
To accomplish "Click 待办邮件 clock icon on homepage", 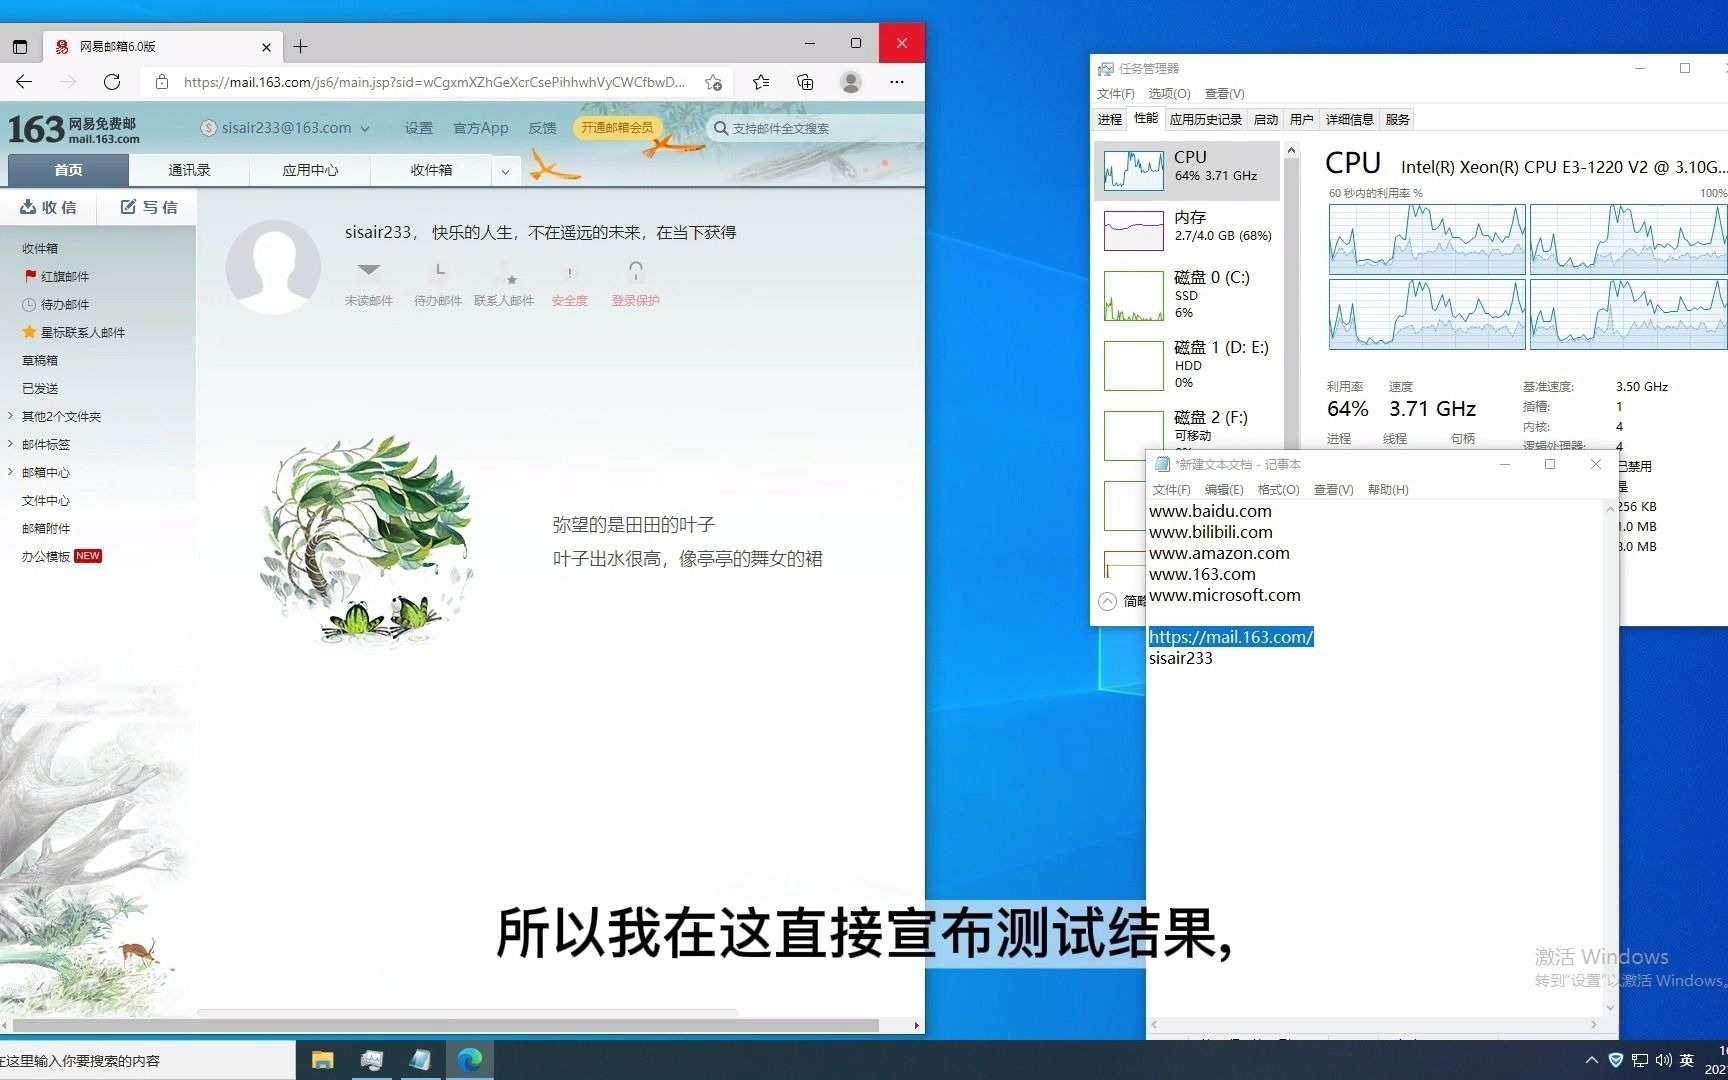I will coord(438,270).
